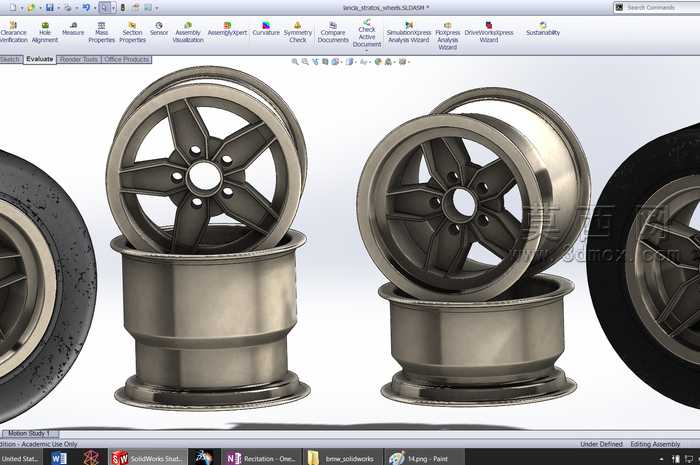The image size is (700, 465).
Task: Select the Measure tool
Action: [73, 29]
